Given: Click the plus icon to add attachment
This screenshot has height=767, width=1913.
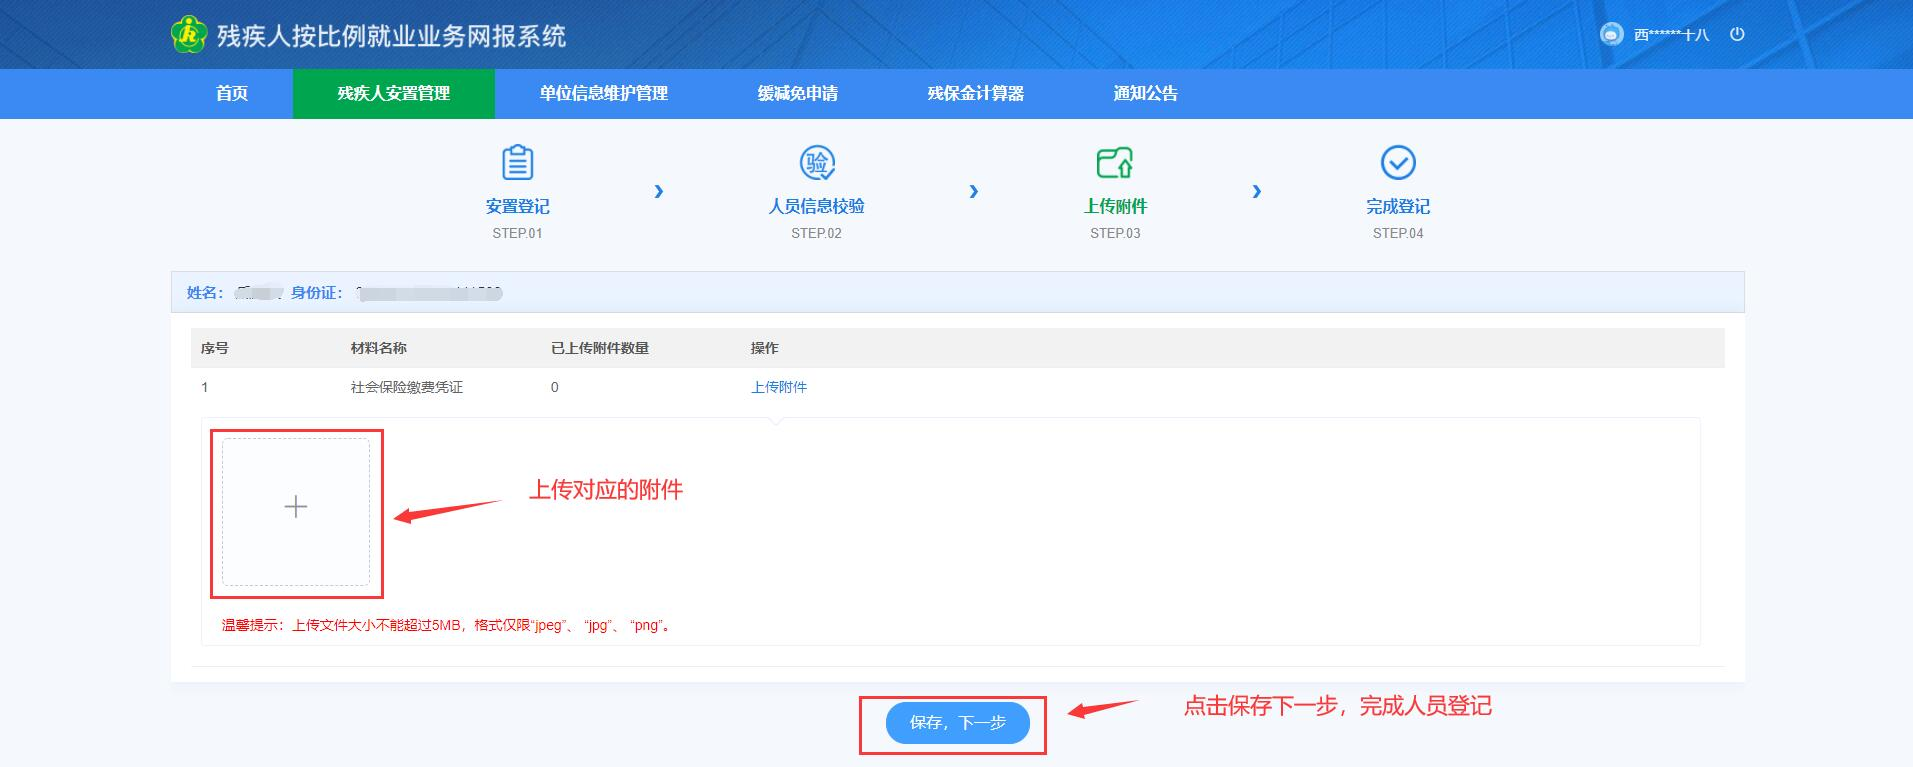Looking at the screenshot, I should [296, 507].
